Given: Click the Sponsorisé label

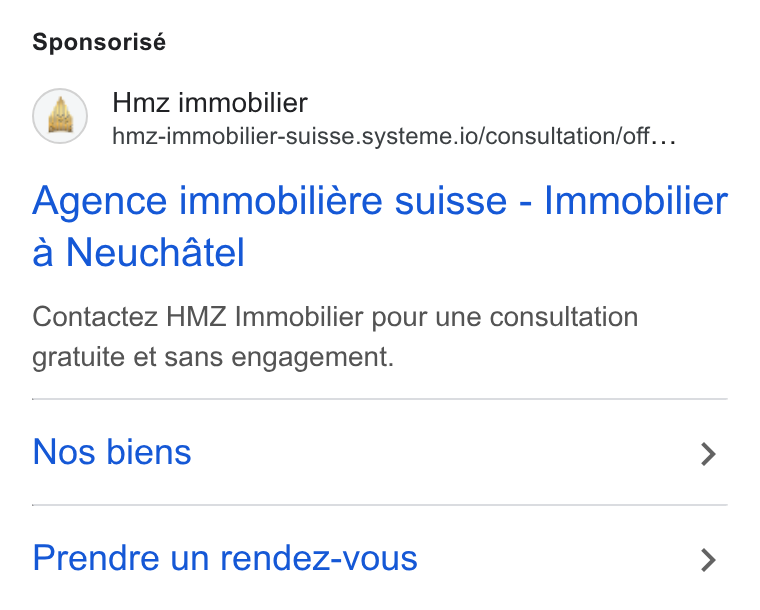Looking at the screenshot, I should [x=99, y=42].
